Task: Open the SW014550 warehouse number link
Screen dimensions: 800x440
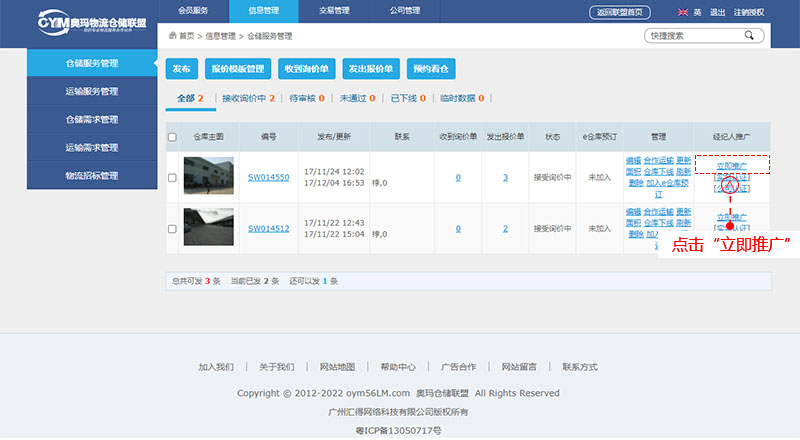Action: 268,177
